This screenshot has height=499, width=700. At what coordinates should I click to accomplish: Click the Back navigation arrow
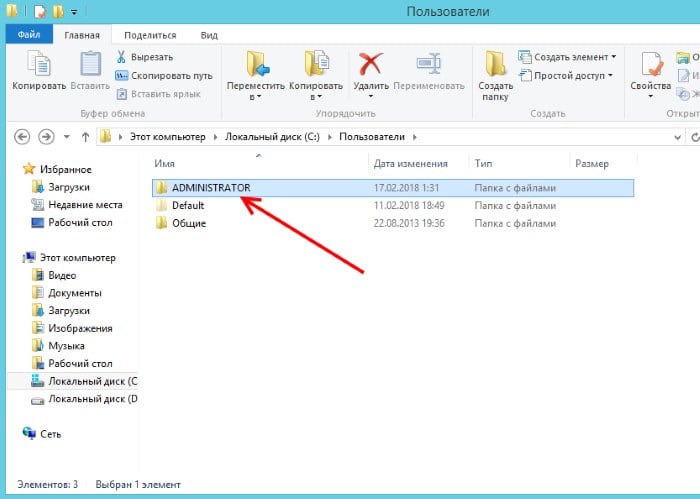coord(21,136)
